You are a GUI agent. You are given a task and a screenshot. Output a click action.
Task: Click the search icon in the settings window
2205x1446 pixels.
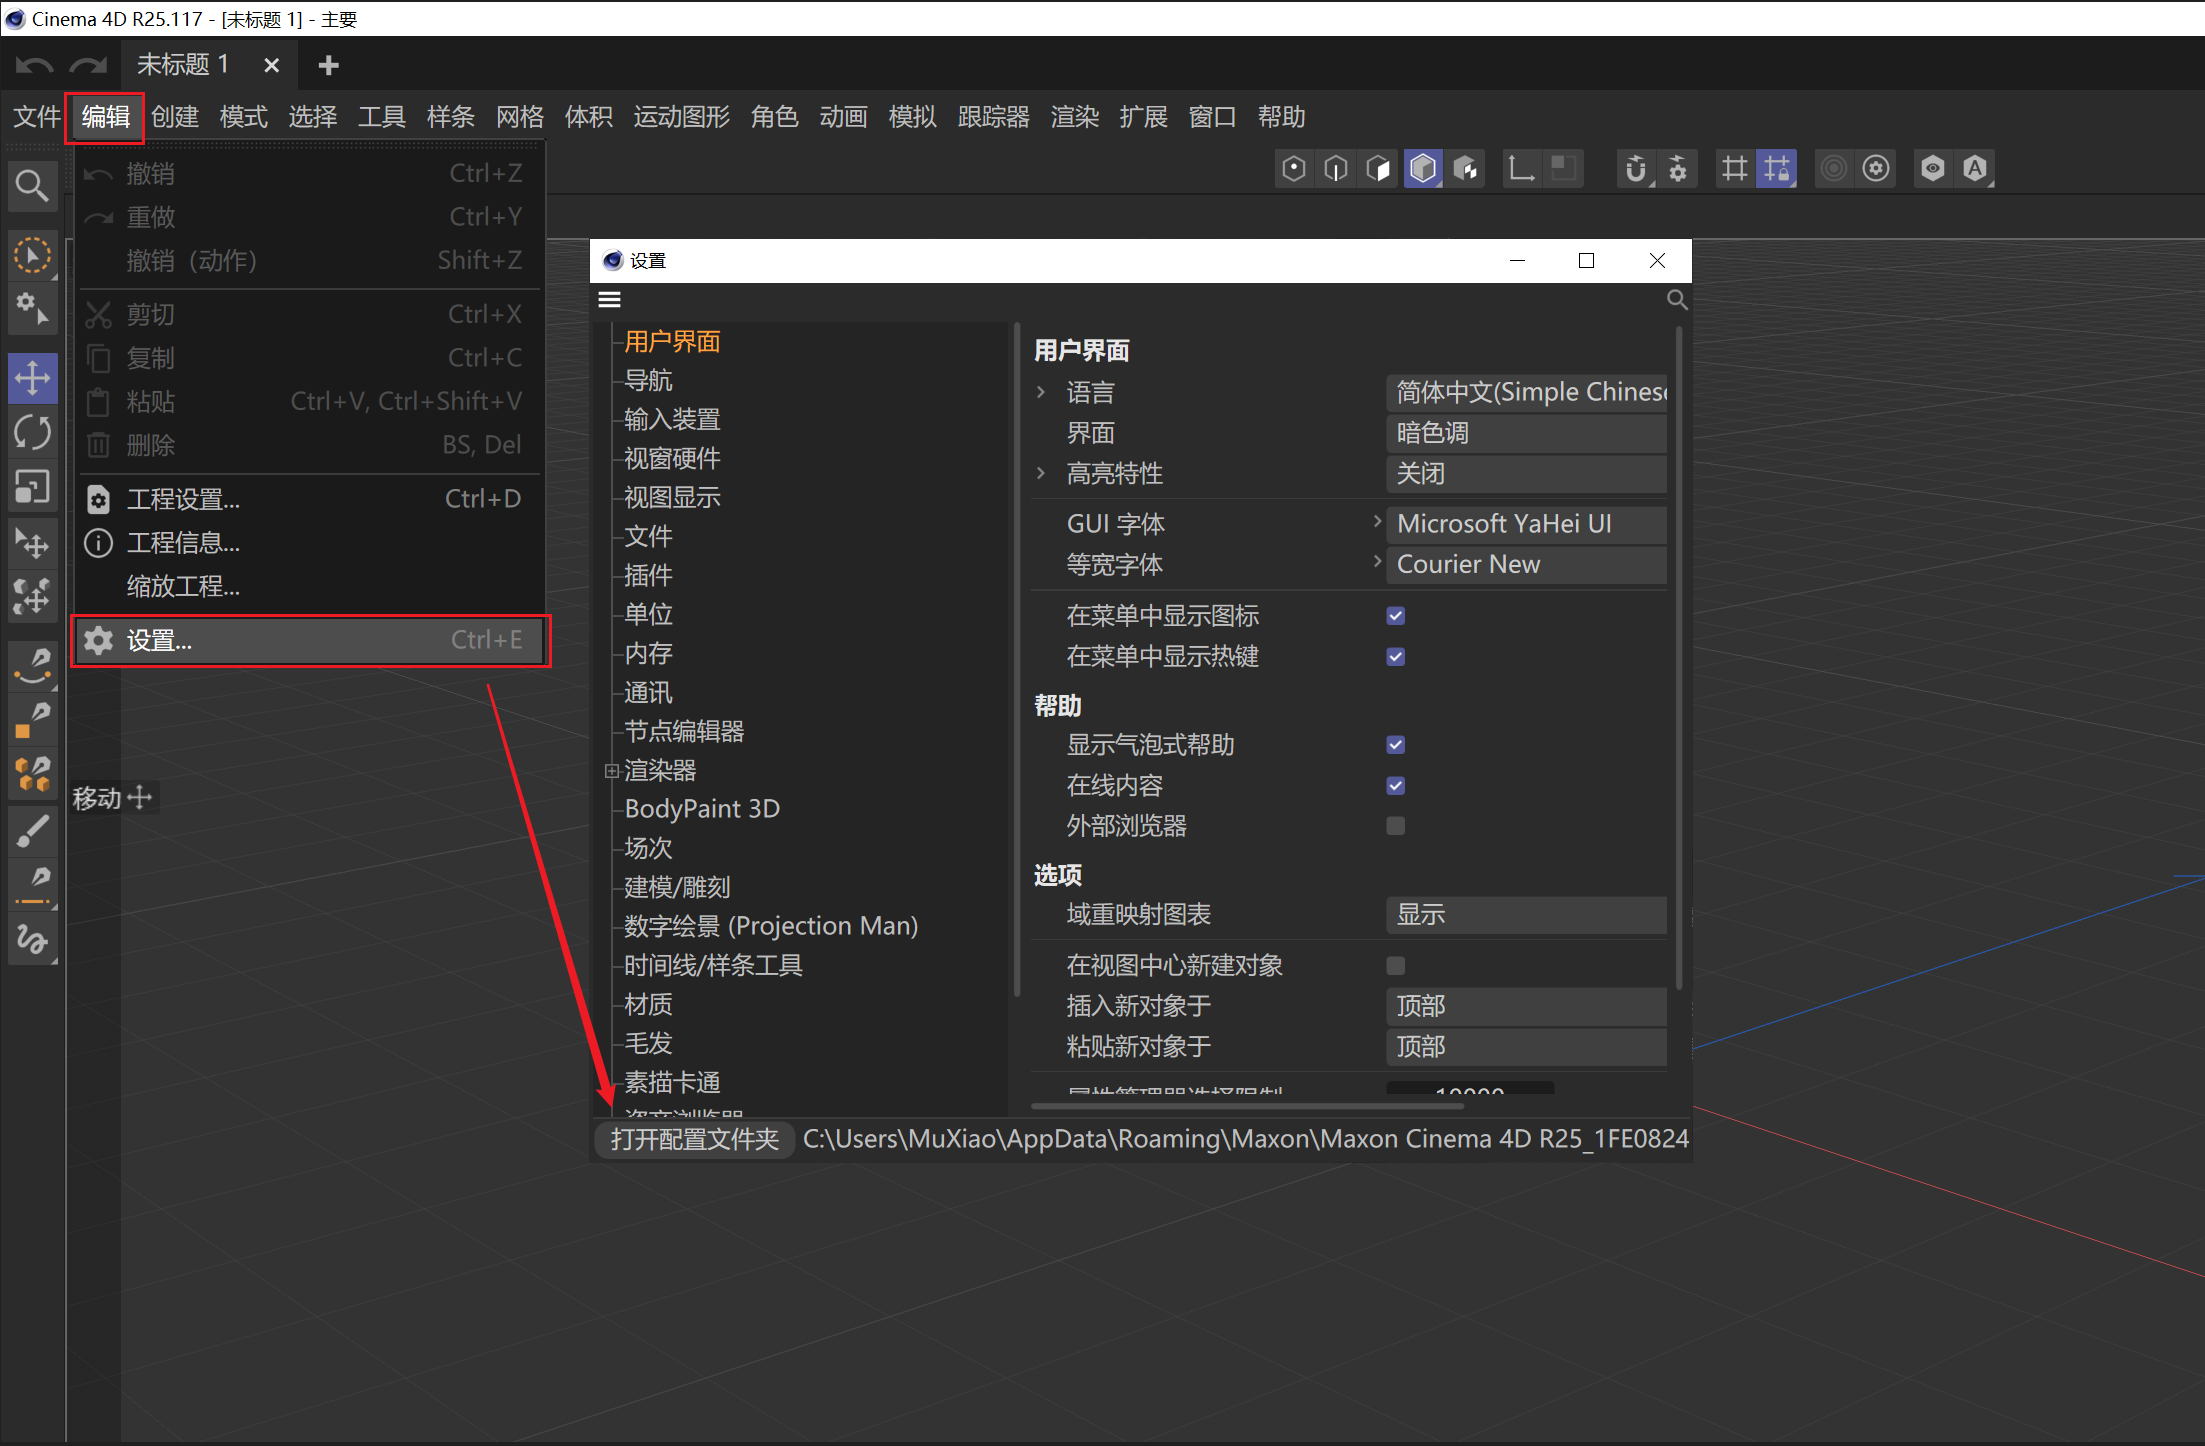click(x=1676, y=300)
